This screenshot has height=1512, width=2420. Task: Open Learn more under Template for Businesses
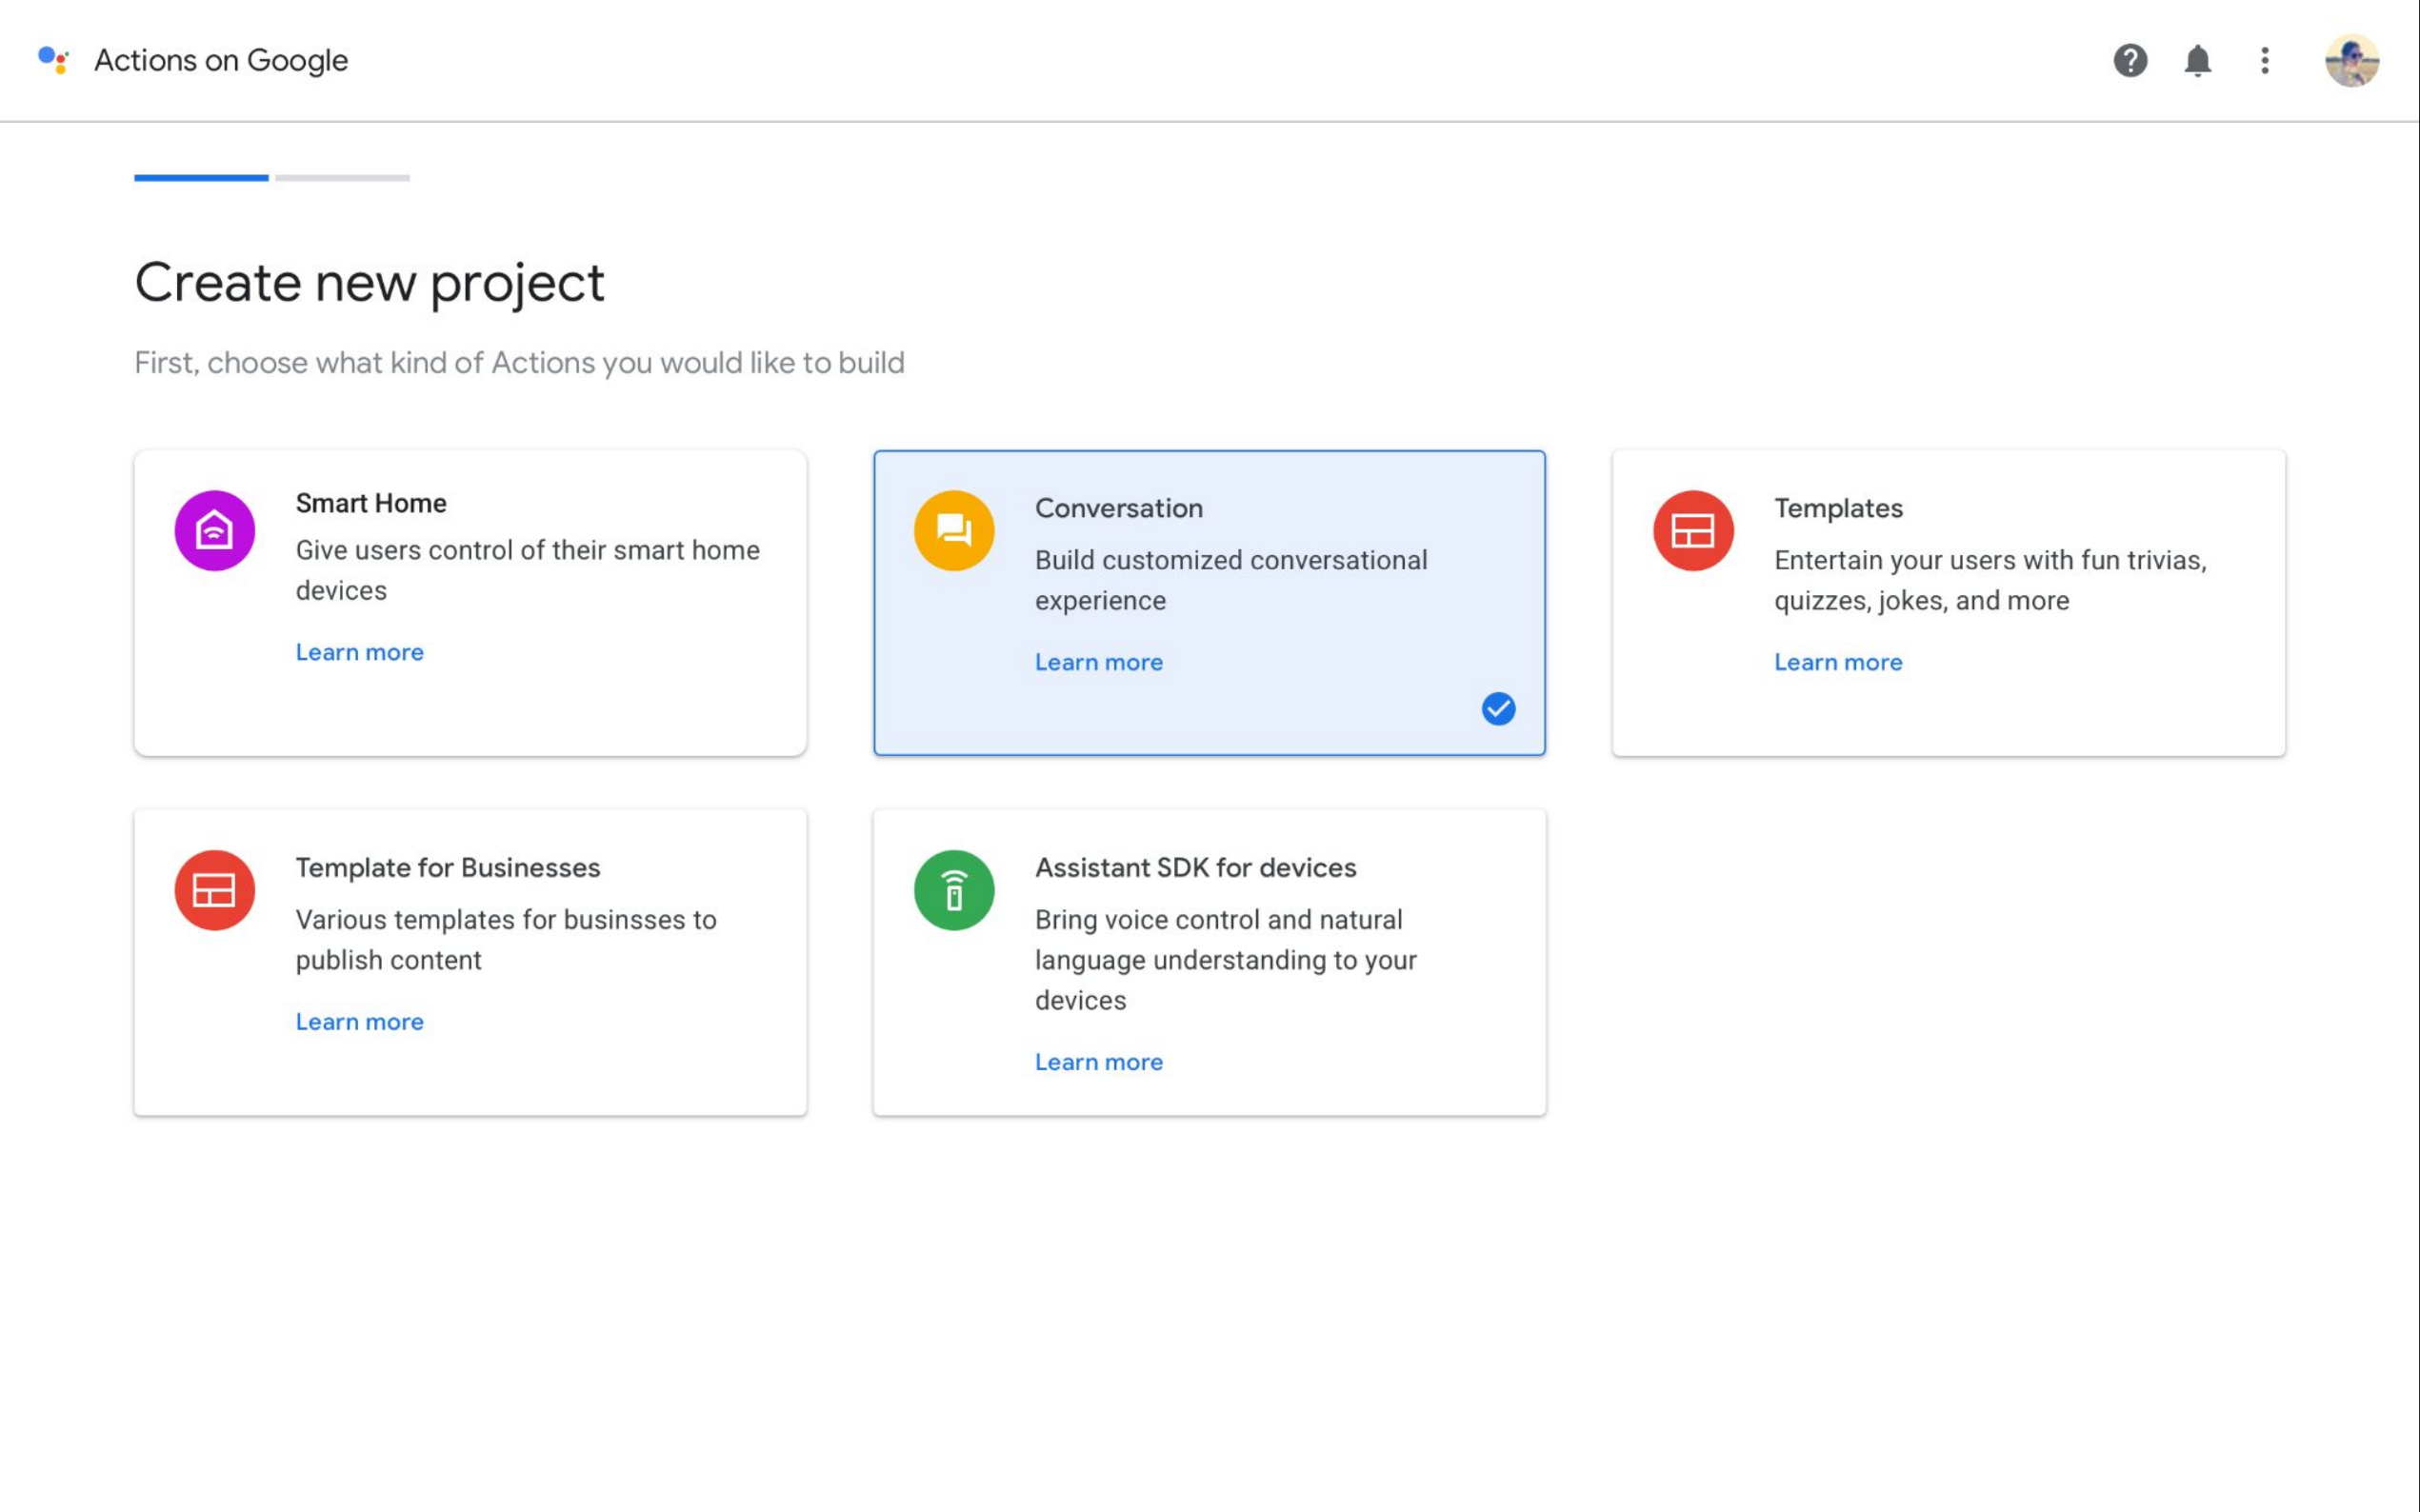(359, 1022)
